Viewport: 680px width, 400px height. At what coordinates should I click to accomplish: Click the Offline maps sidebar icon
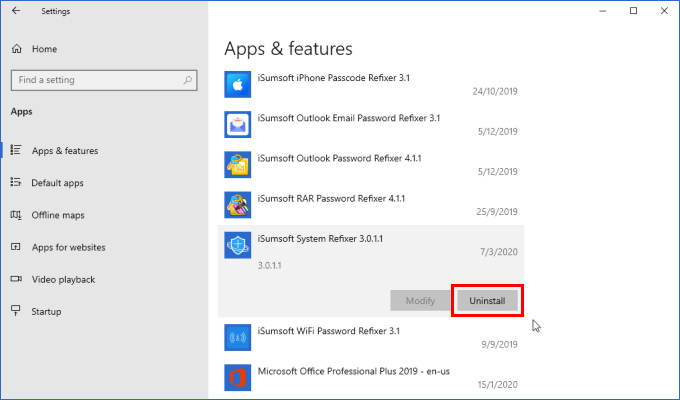coord(16,215)
